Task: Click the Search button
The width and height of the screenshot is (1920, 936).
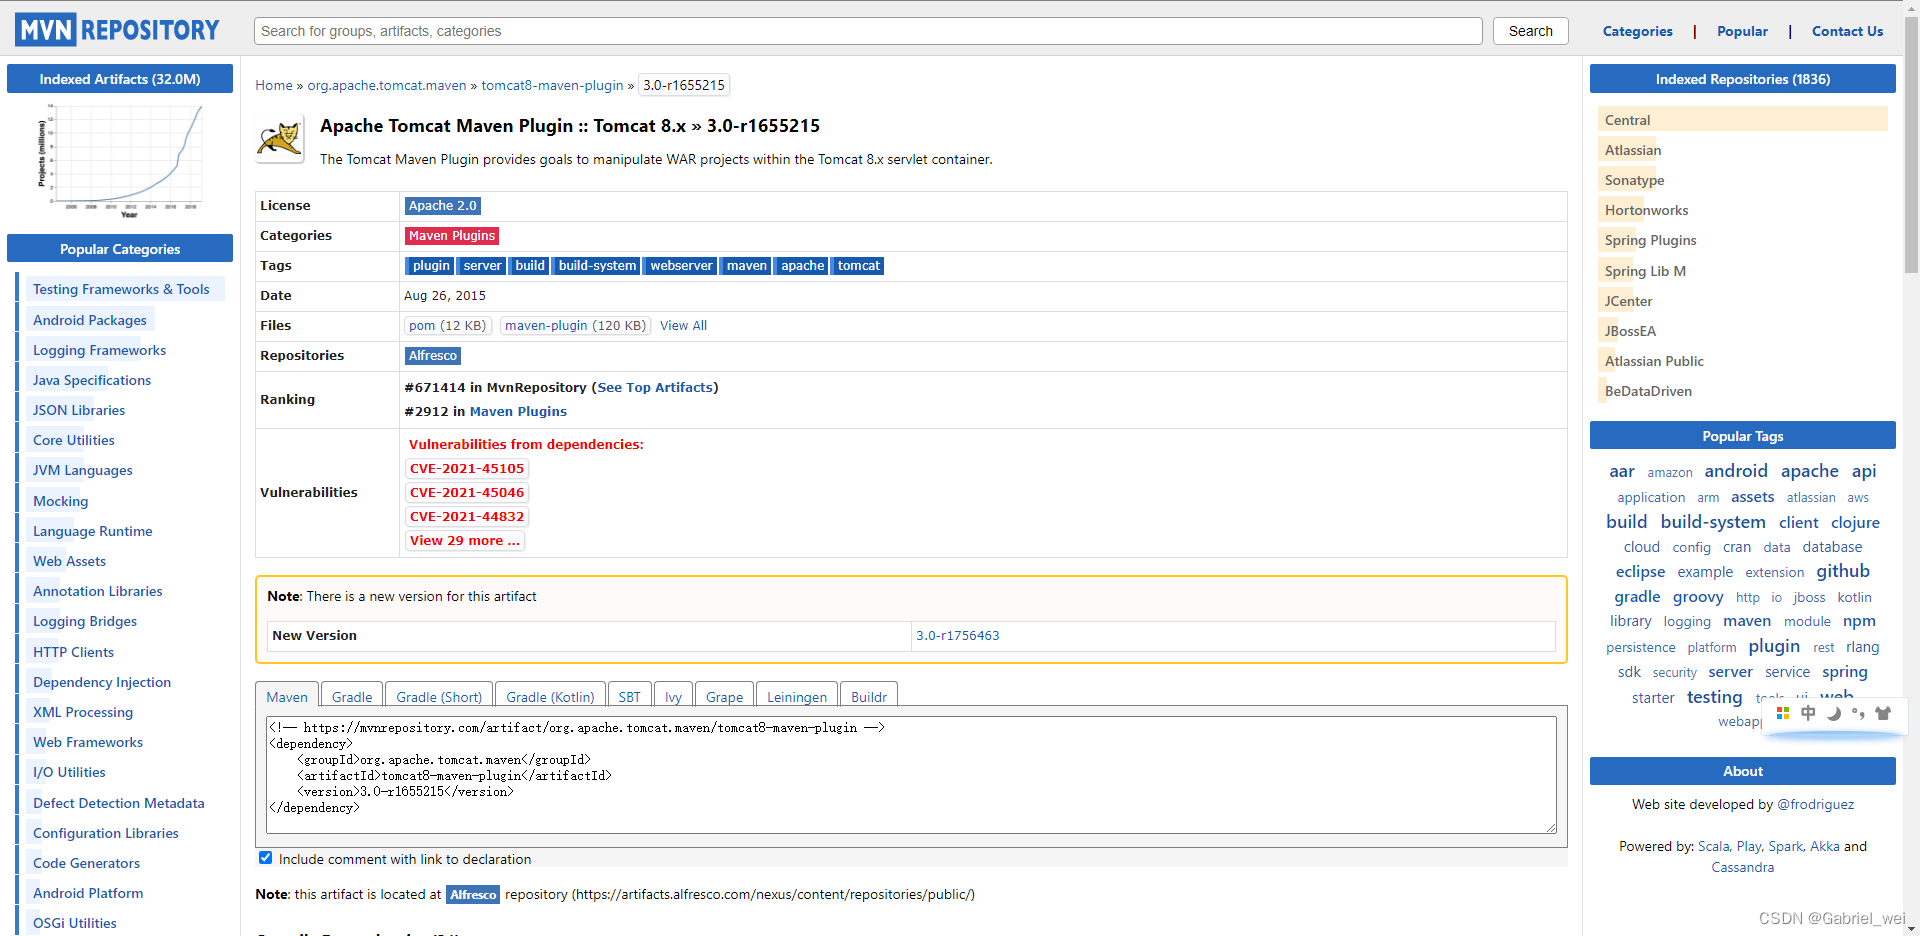Action: 1531,31
